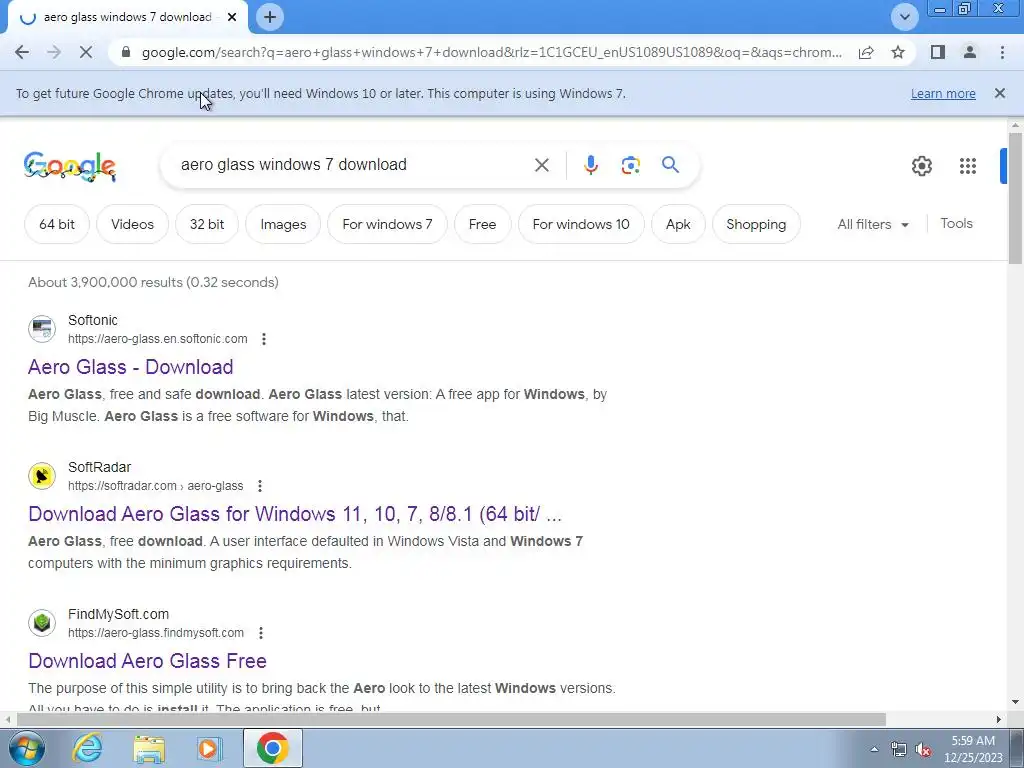Screen dimensions: 1024x768
Task: Click the taskbar clock showing 5:59 AM
Action: pos(973,749)
